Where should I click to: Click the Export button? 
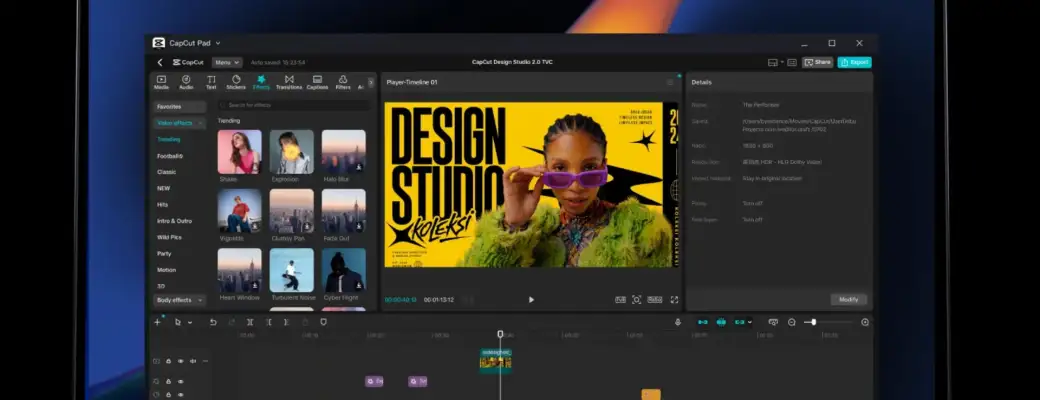click(x=854, y=62)
